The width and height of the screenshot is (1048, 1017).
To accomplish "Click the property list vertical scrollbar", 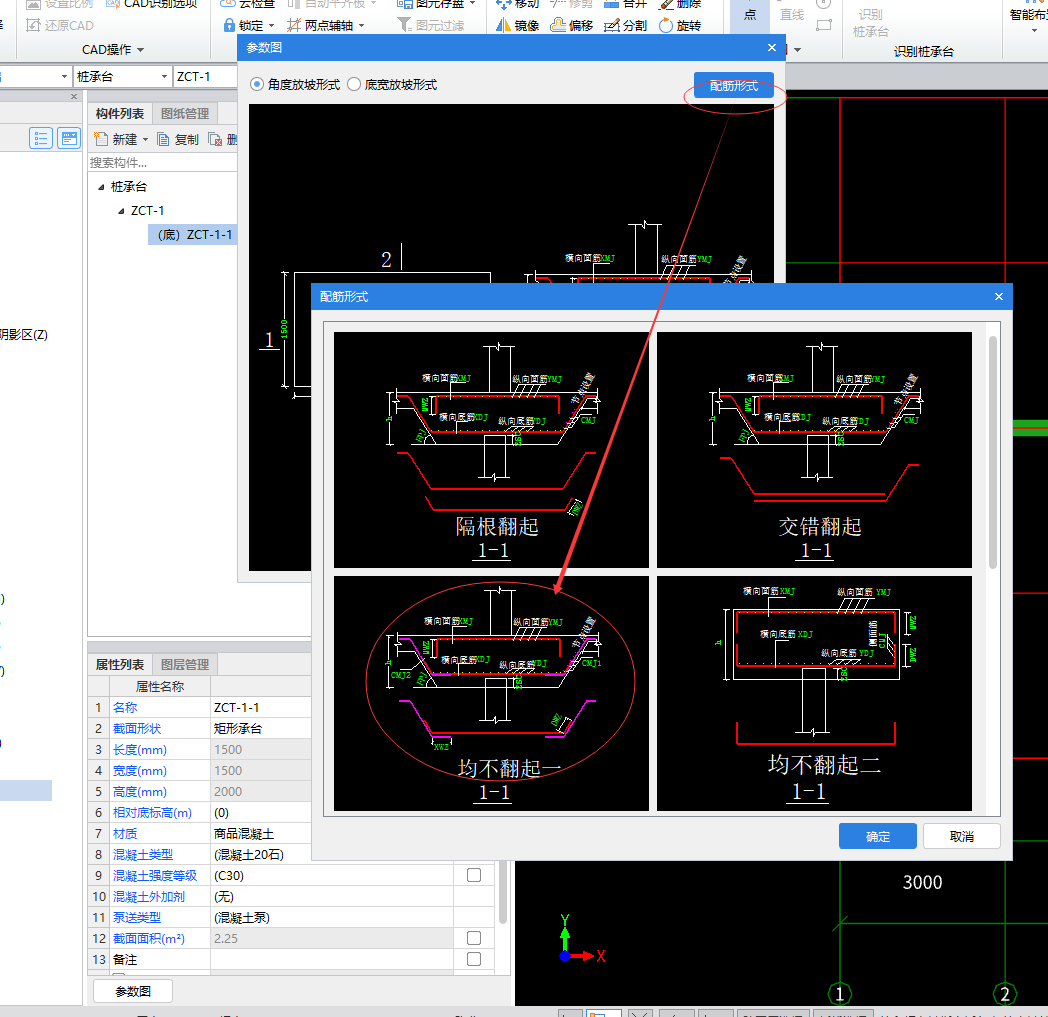I will pyautogui.click(x=503, y=892).
